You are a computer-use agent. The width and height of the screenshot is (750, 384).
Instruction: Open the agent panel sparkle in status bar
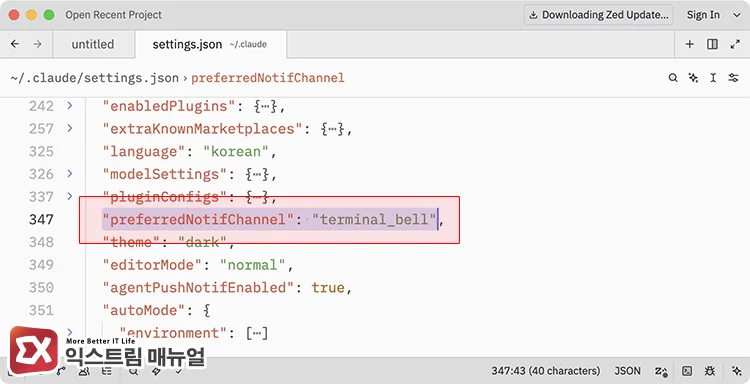[737, 371]
